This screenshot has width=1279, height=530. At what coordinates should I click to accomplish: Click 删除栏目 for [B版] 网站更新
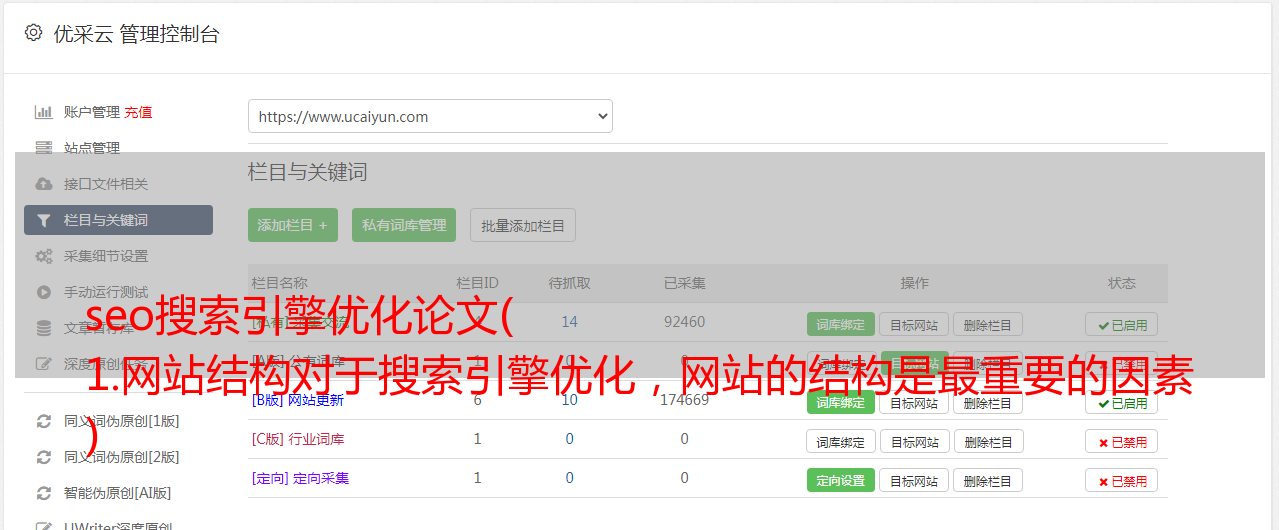(x=988, y=402)
